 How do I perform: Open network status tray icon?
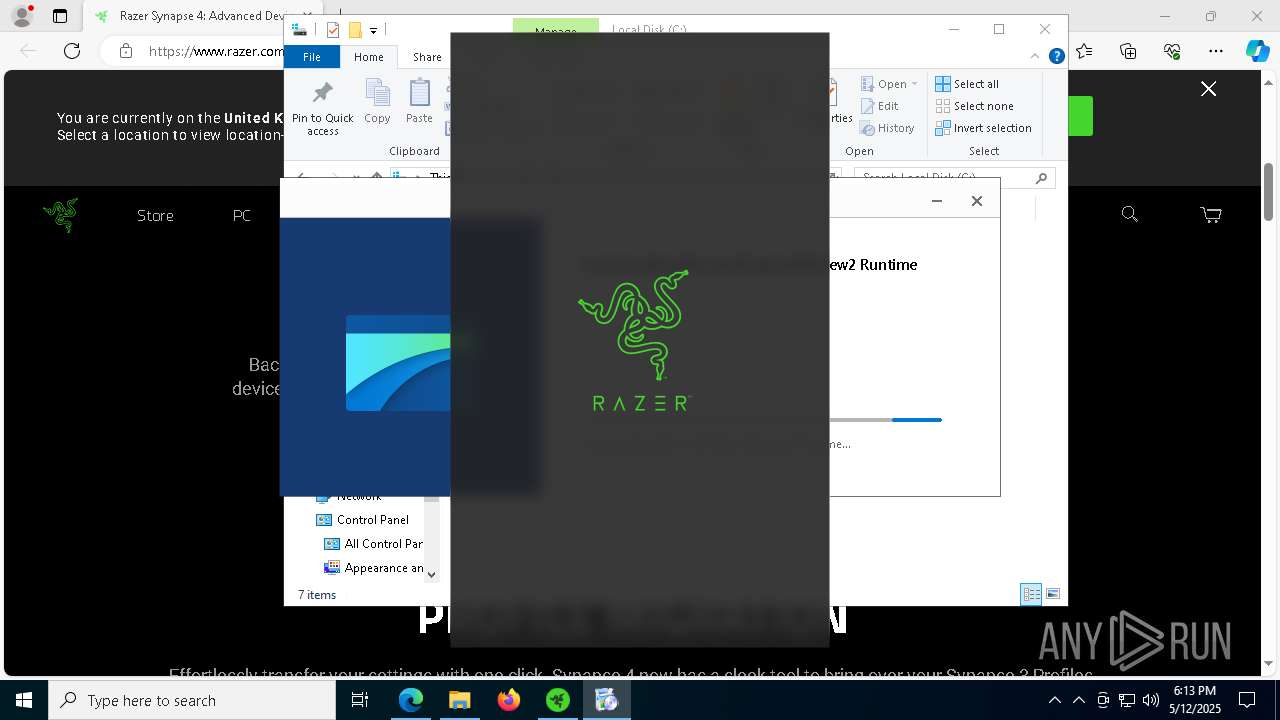coord(1127,700)
